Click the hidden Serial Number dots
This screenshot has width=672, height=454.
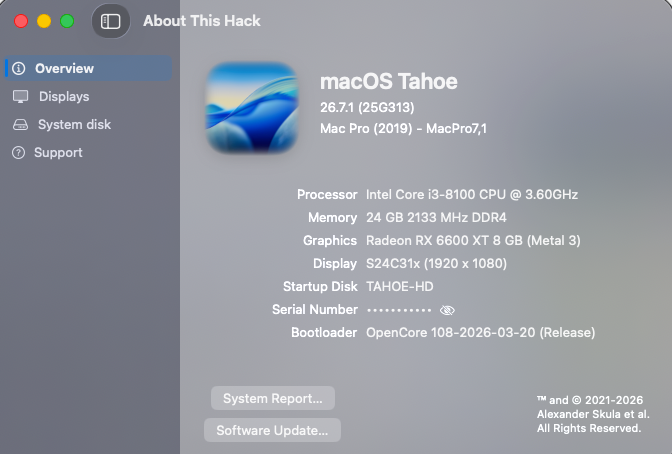[399, 310]
